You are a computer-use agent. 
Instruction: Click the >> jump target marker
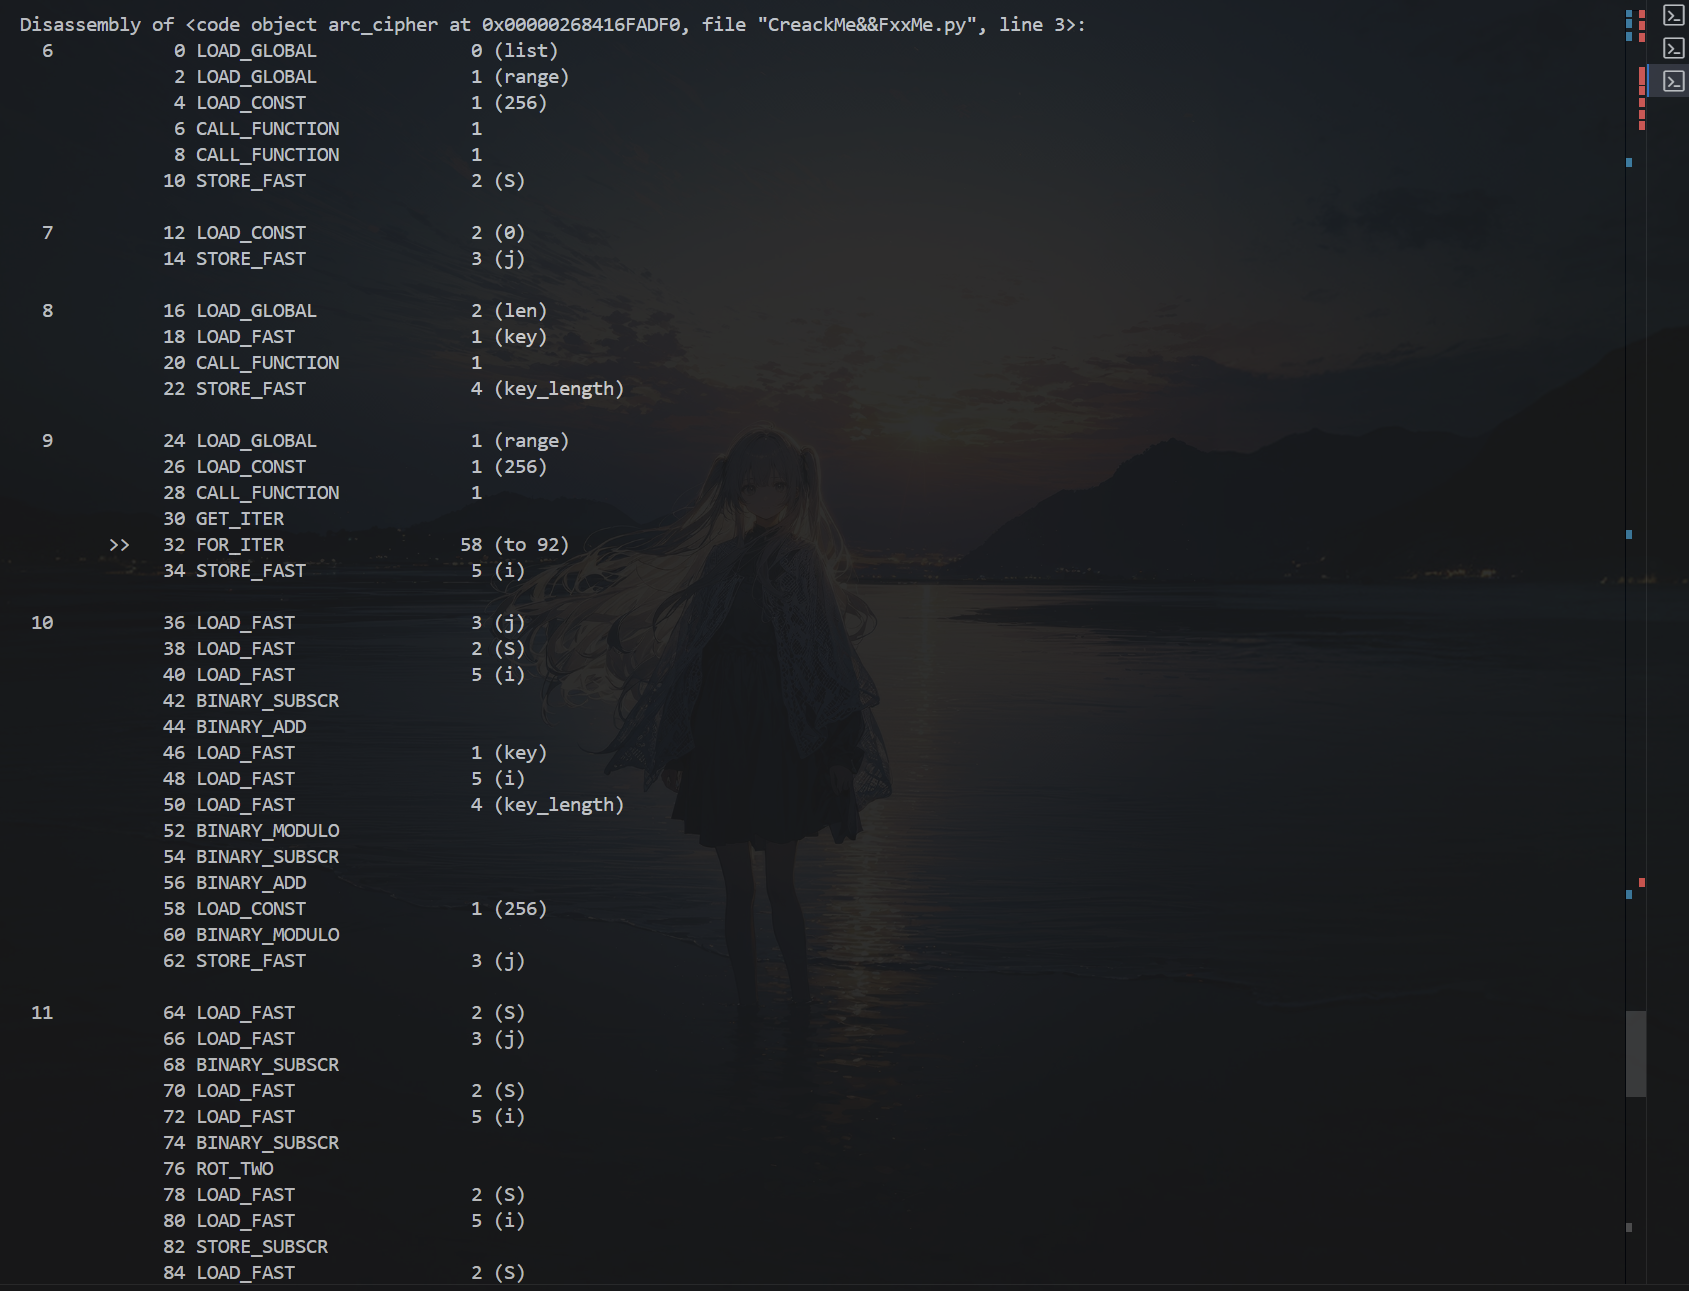point(119,545)
